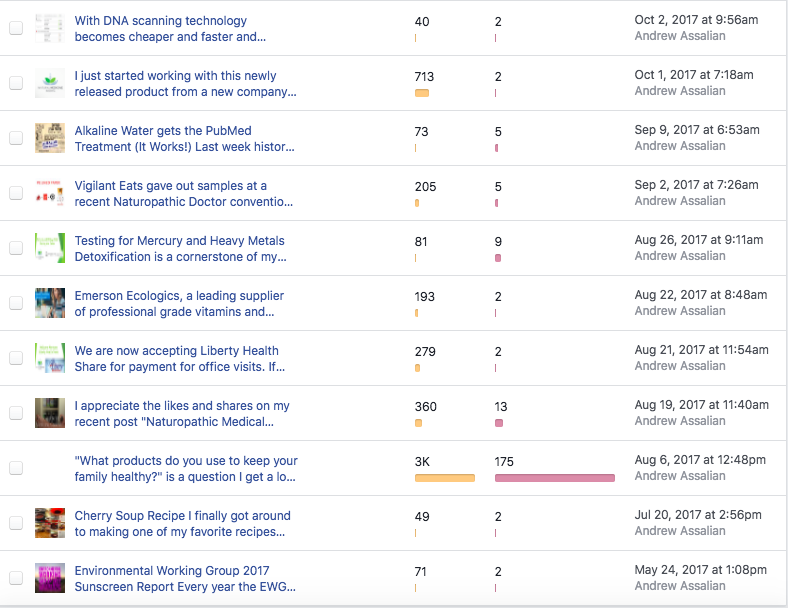The width and height of the screenshot is (788, 608).
Task: Select the DNA scanning technology post checkbox
Action: [16, 28]
